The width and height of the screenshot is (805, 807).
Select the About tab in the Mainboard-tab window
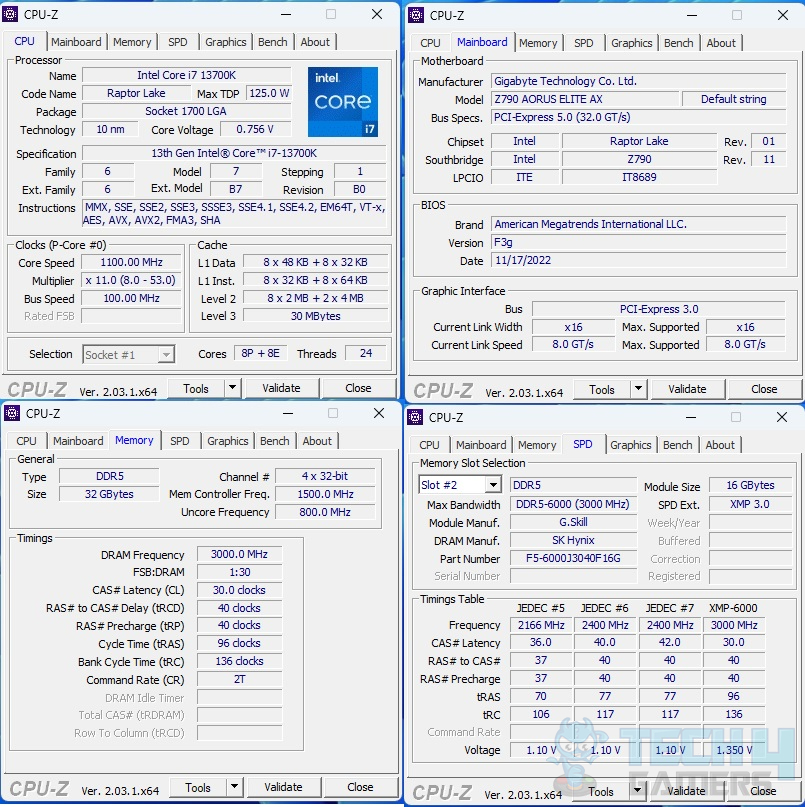click(x=721, y=43)
